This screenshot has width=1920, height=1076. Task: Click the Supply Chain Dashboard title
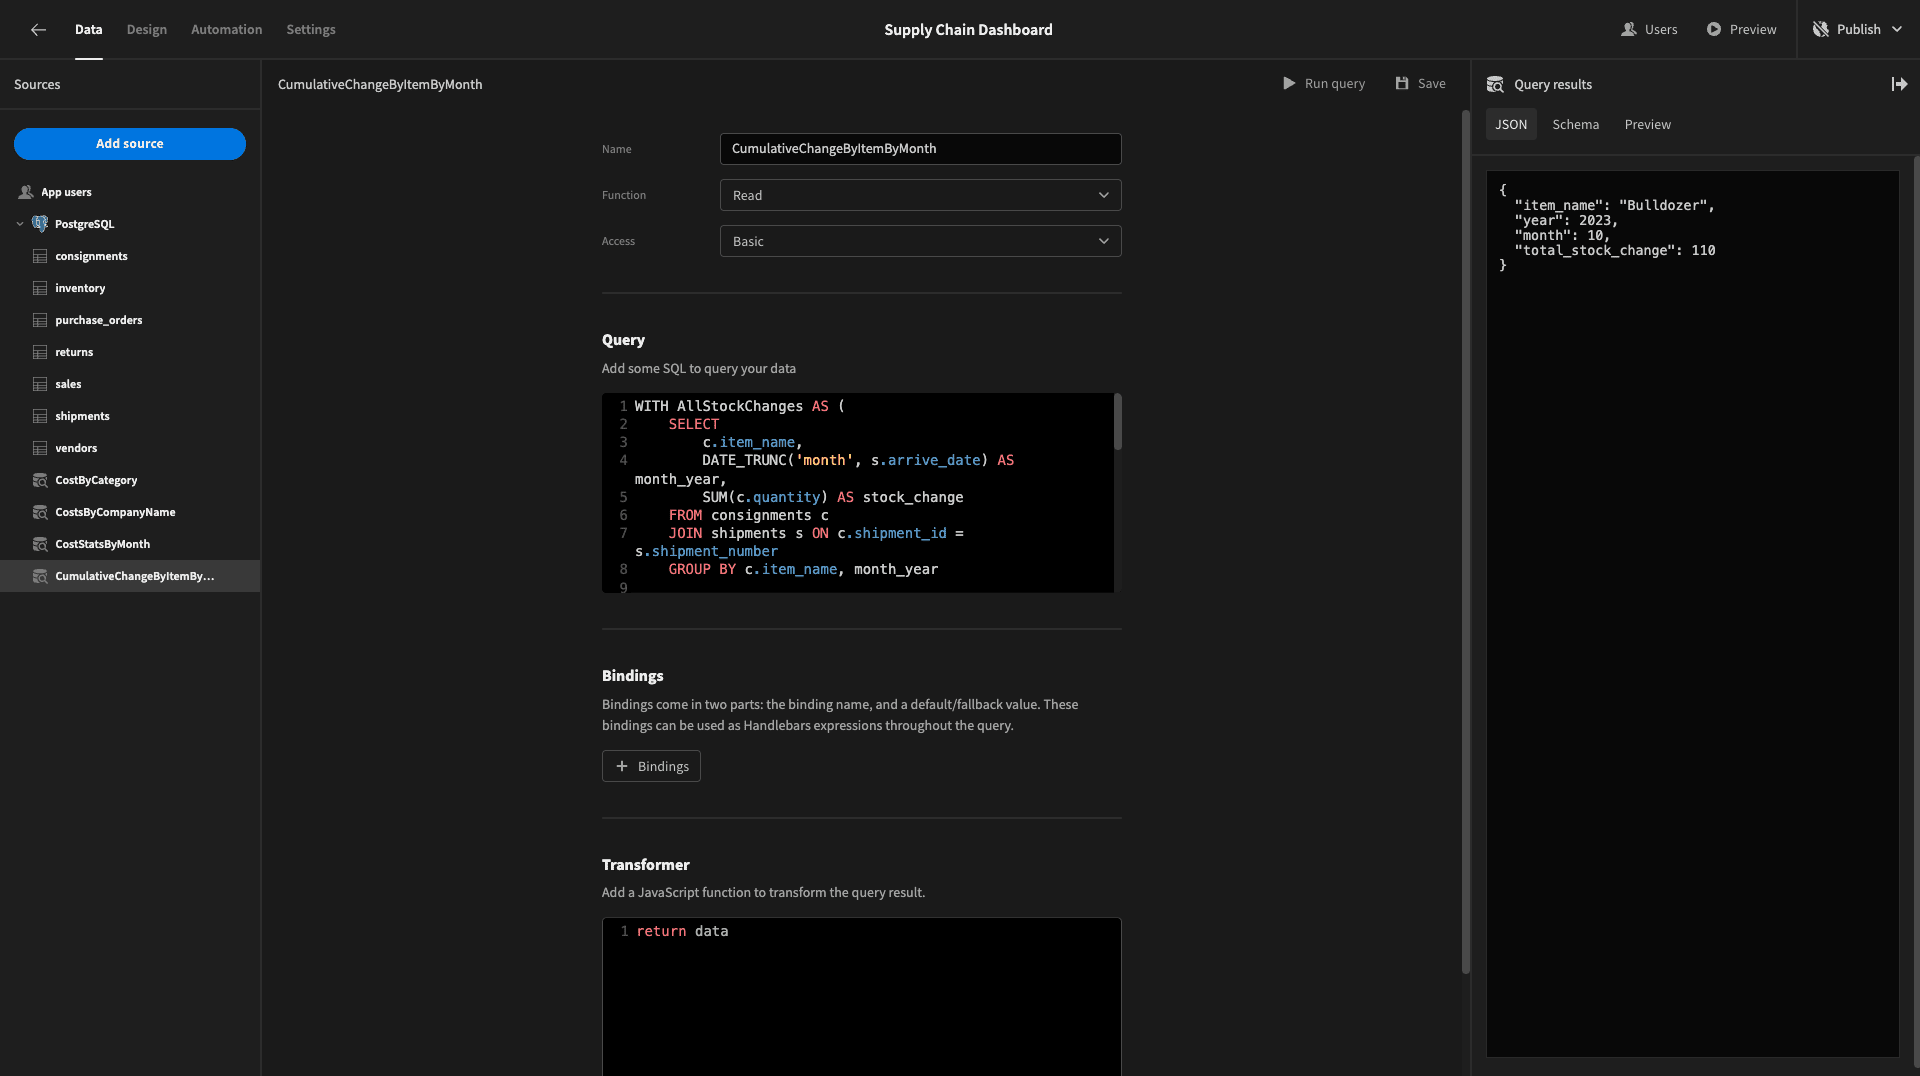[968, 30]
